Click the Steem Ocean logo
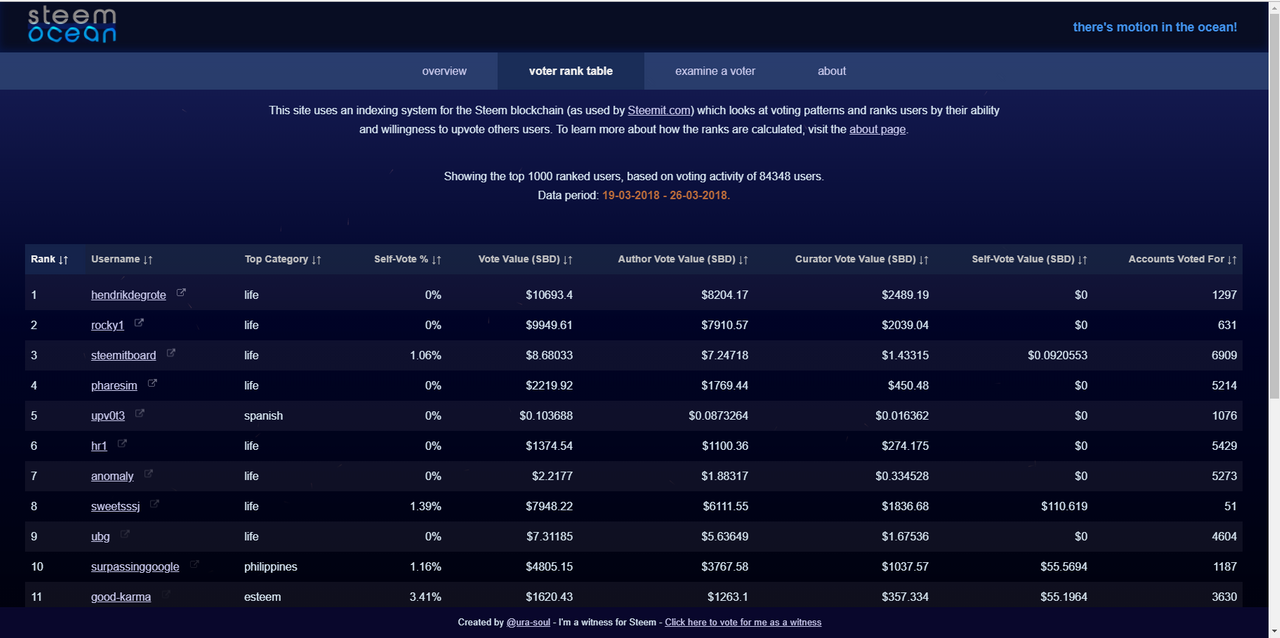This screenshot has height=638, width=1280. [72, 25]
